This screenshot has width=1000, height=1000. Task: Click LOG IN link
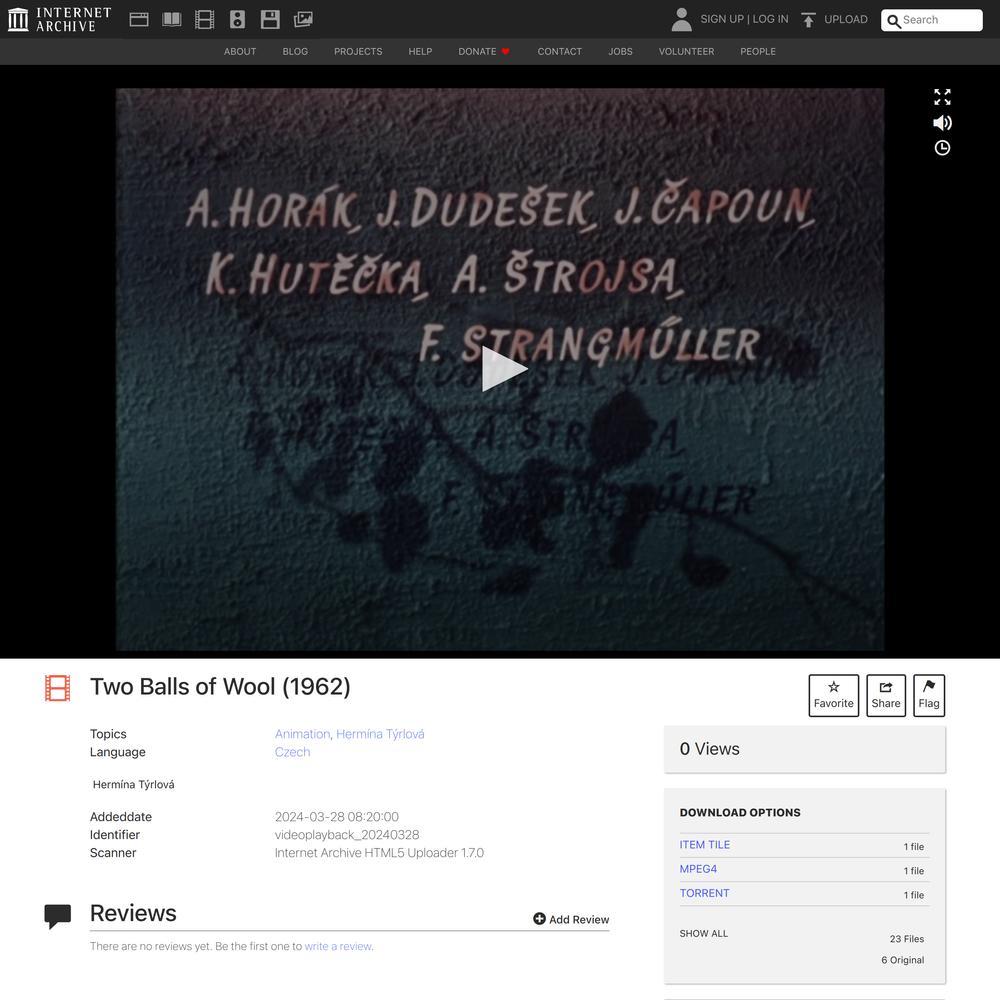770,19
